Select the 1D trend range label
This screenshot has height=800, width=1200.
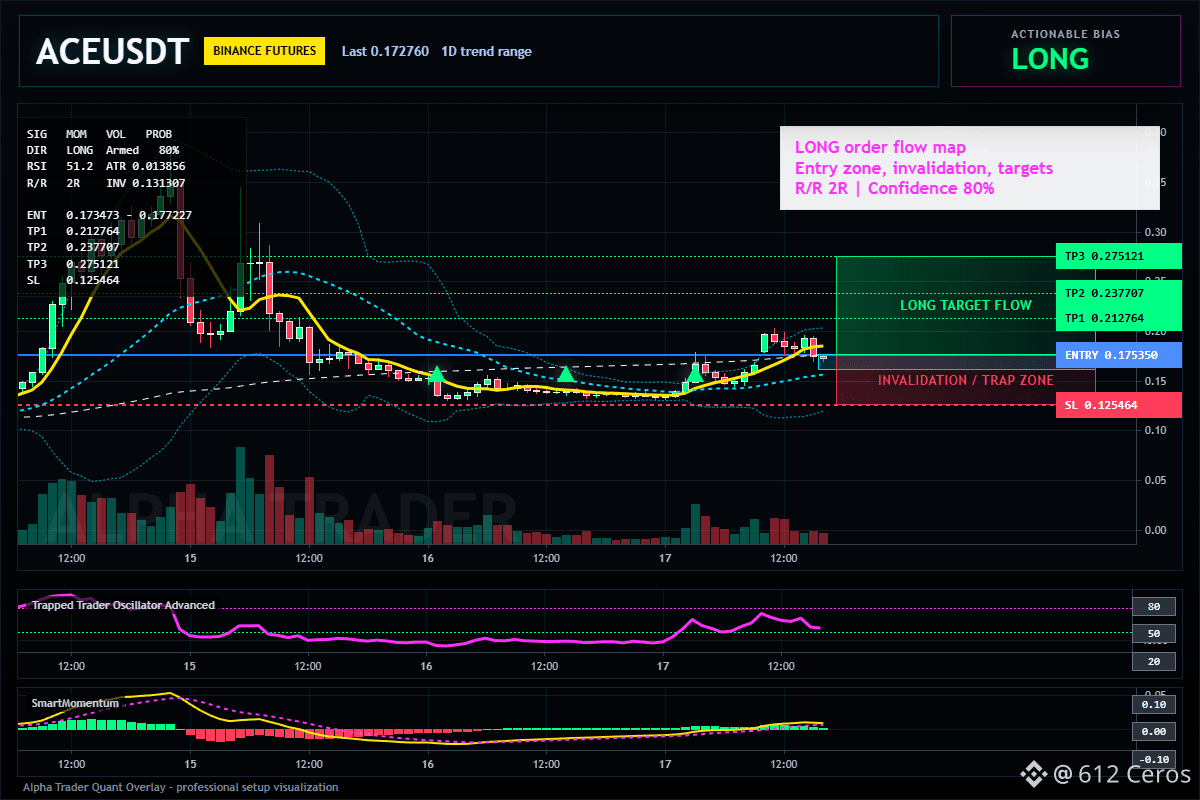(487, 52)
